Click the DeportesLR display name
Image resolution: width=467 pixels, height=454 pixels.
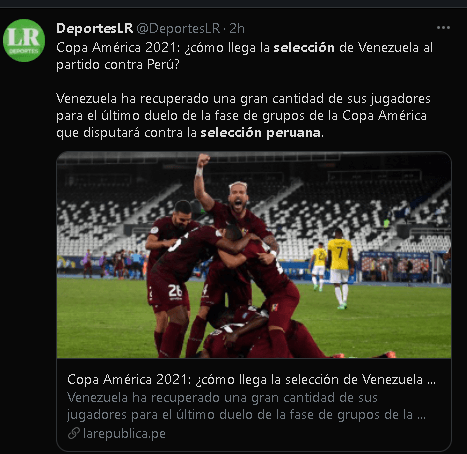pos(95,28)
